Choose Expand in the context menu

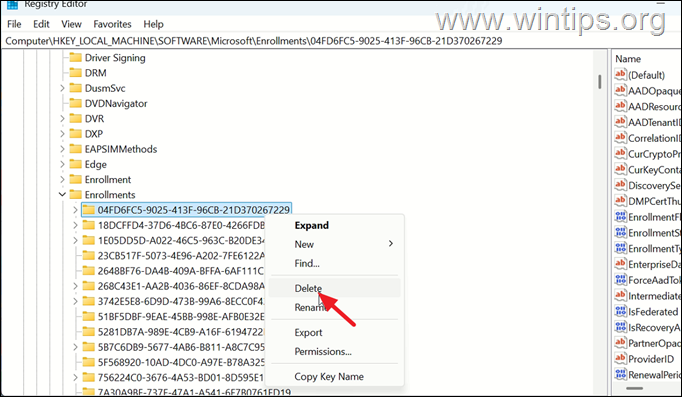pyautogui.click(x=334, y=225)
